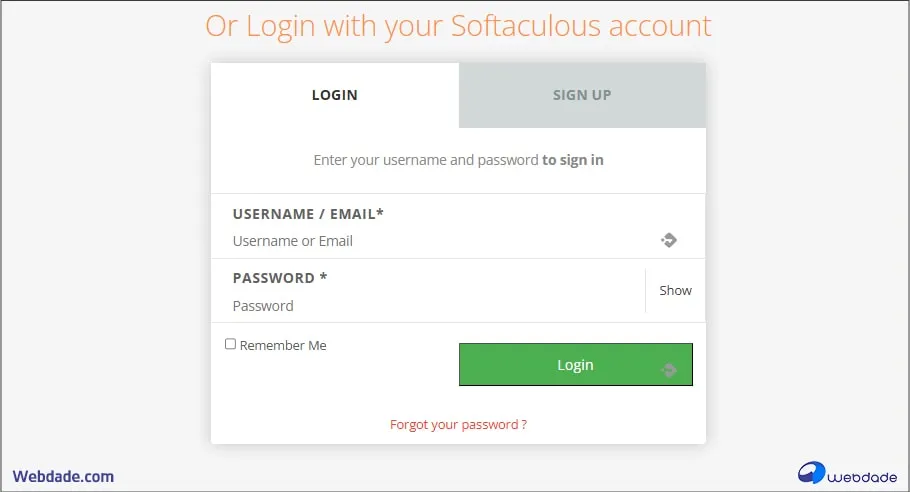The height and width of the screenshot is (492, 910).
Task: Tick the Remember Me checkbox
Action: (231, 344)
